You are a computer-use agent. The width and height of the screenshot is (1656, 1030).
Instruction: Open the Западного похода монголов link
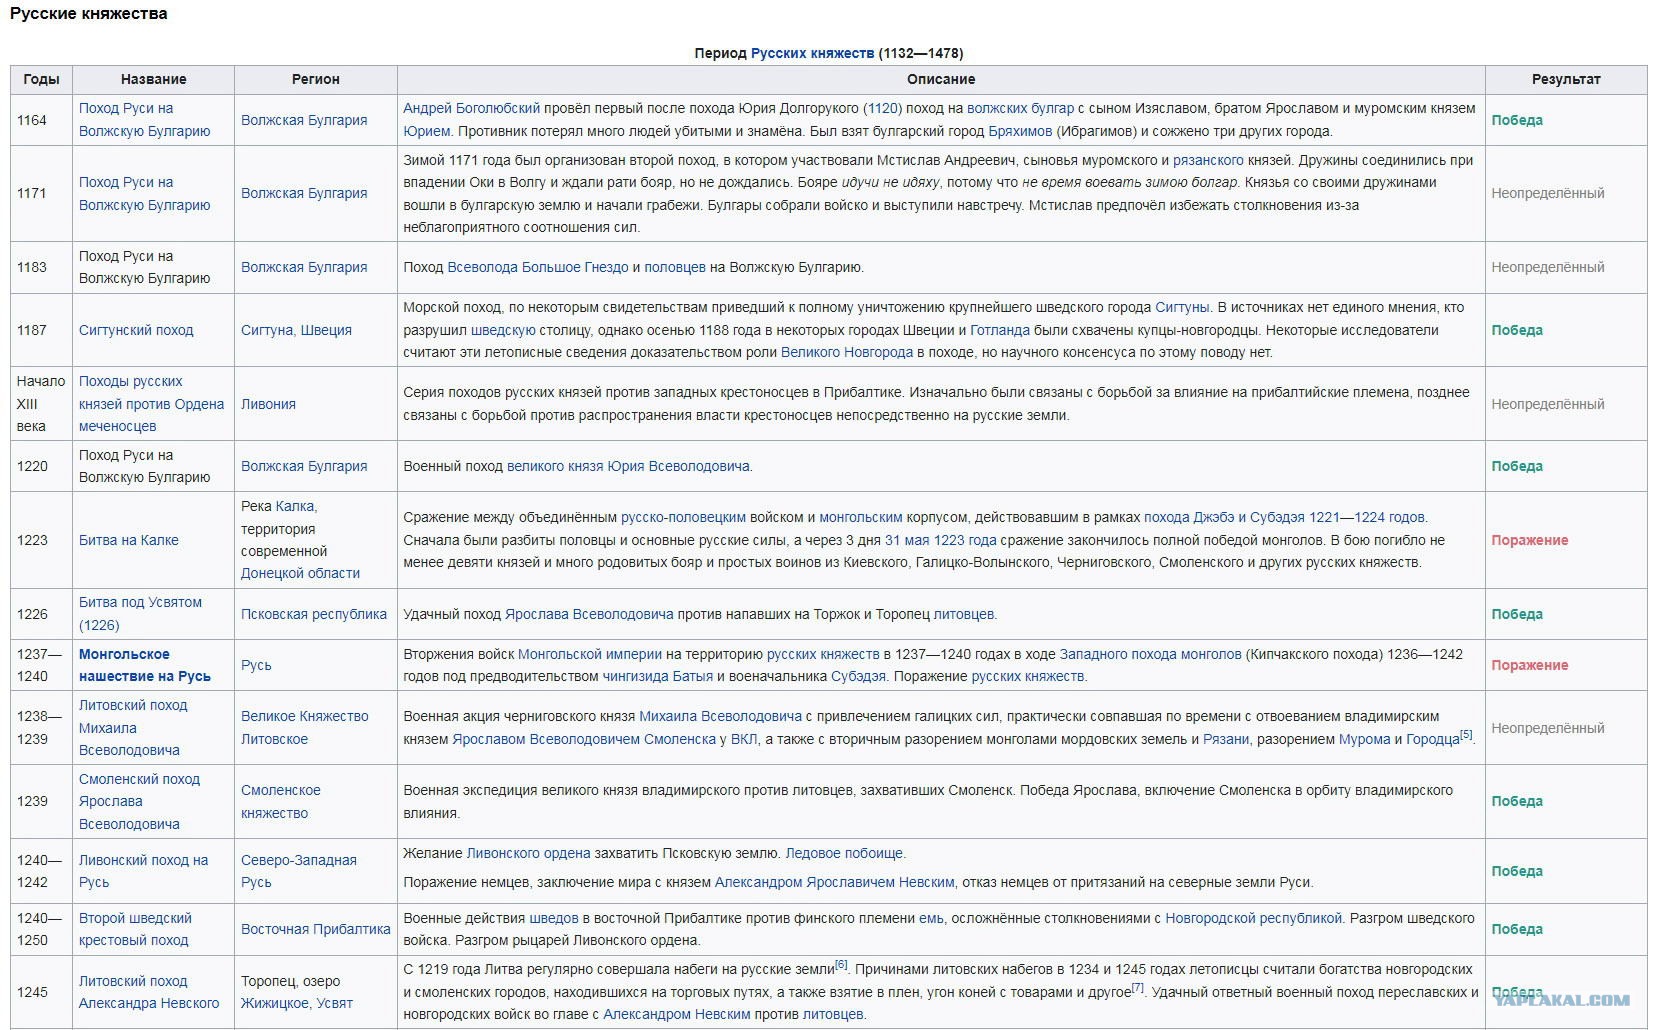(x=1150, y=654)
